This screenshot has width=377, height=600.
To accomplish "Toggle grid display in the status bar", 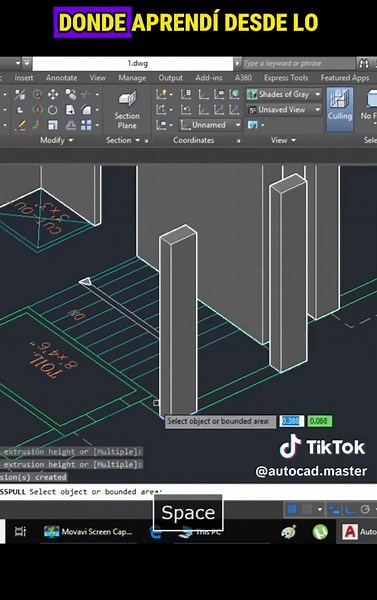I will pos(292,509).
